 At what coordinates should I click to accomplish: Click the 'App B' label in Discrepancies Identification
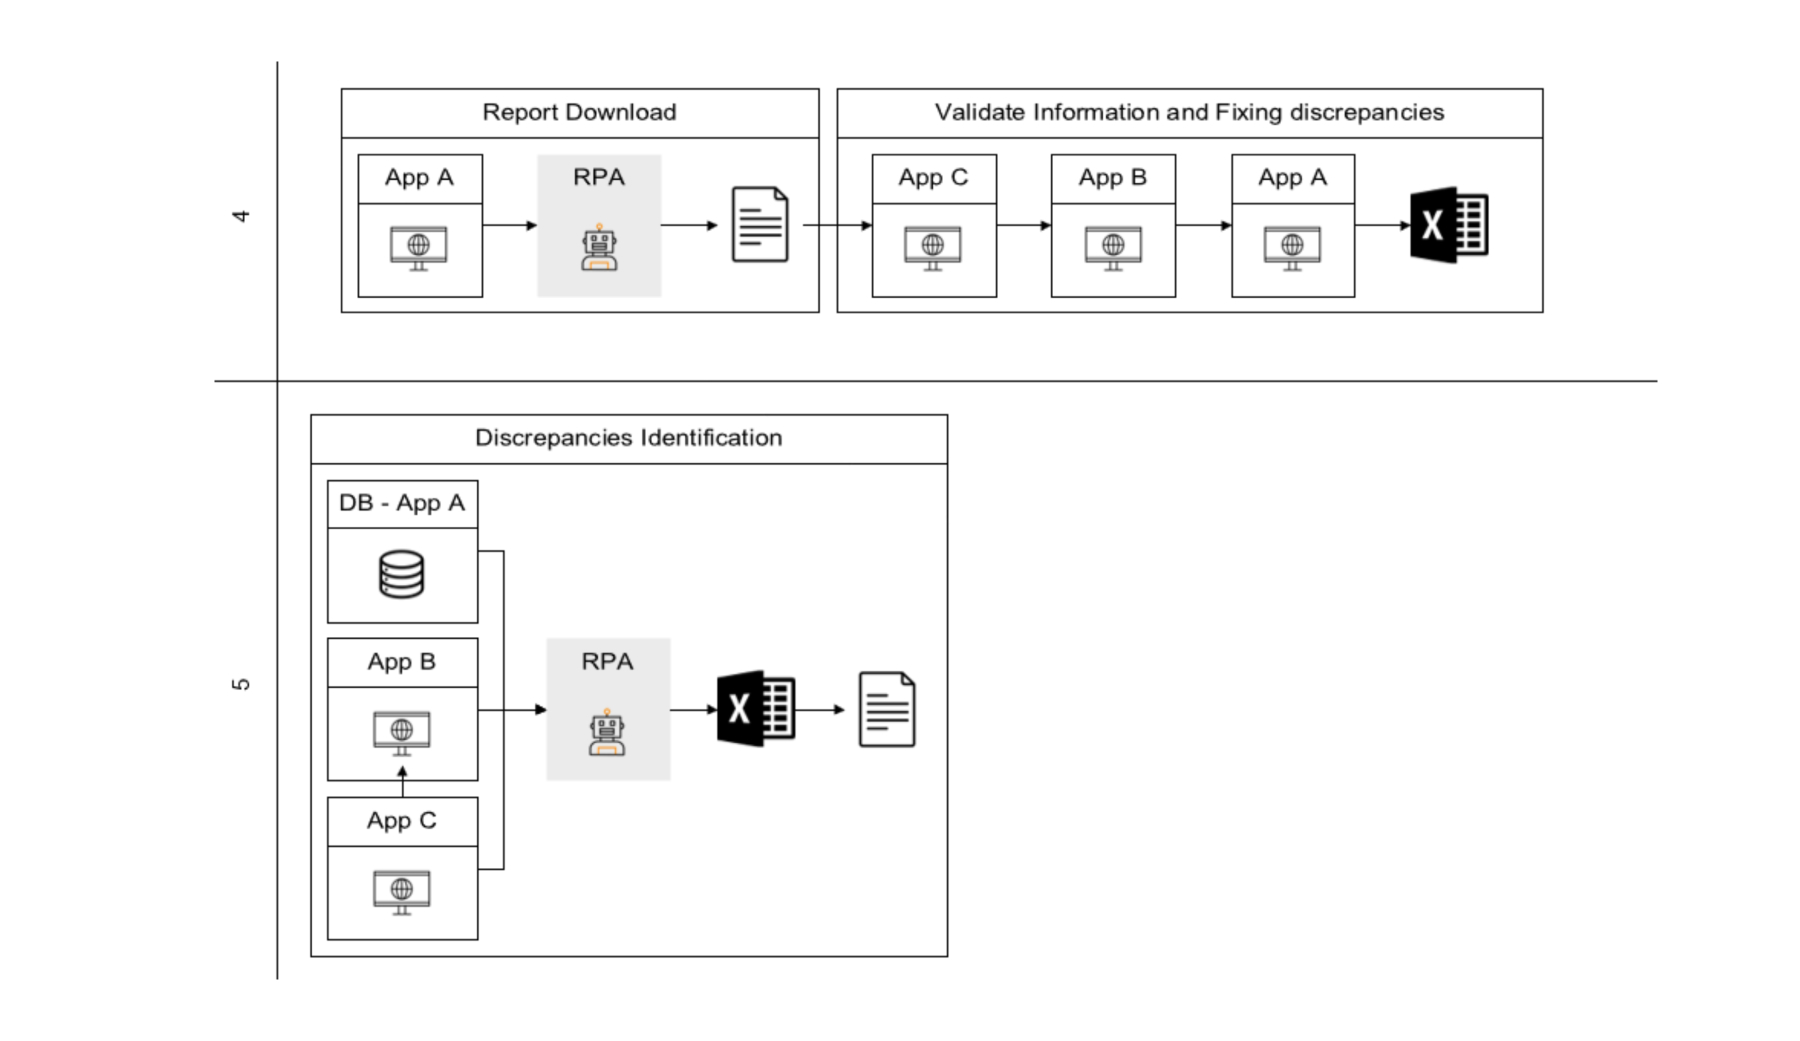(x=401, y=662)
